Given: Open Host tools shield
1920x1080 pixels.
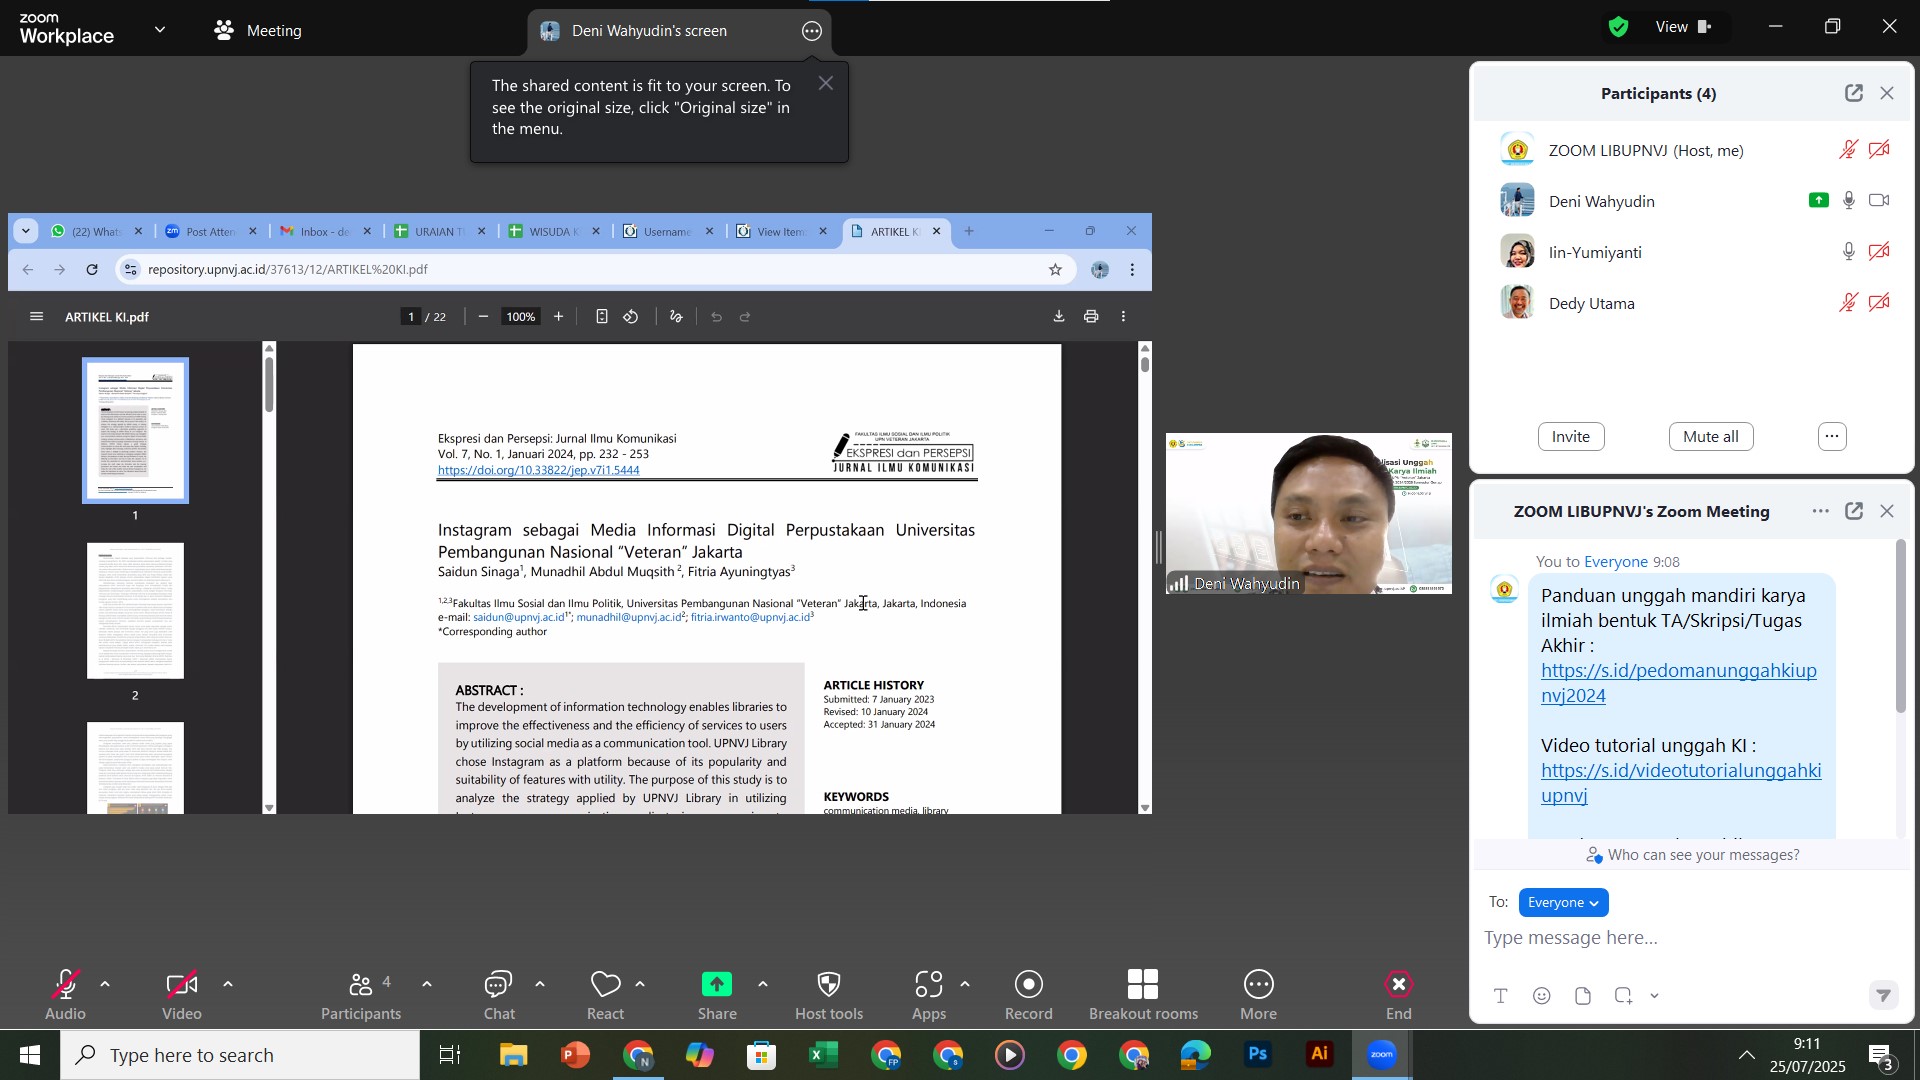Looking at the screenshot, I should 829,994.
